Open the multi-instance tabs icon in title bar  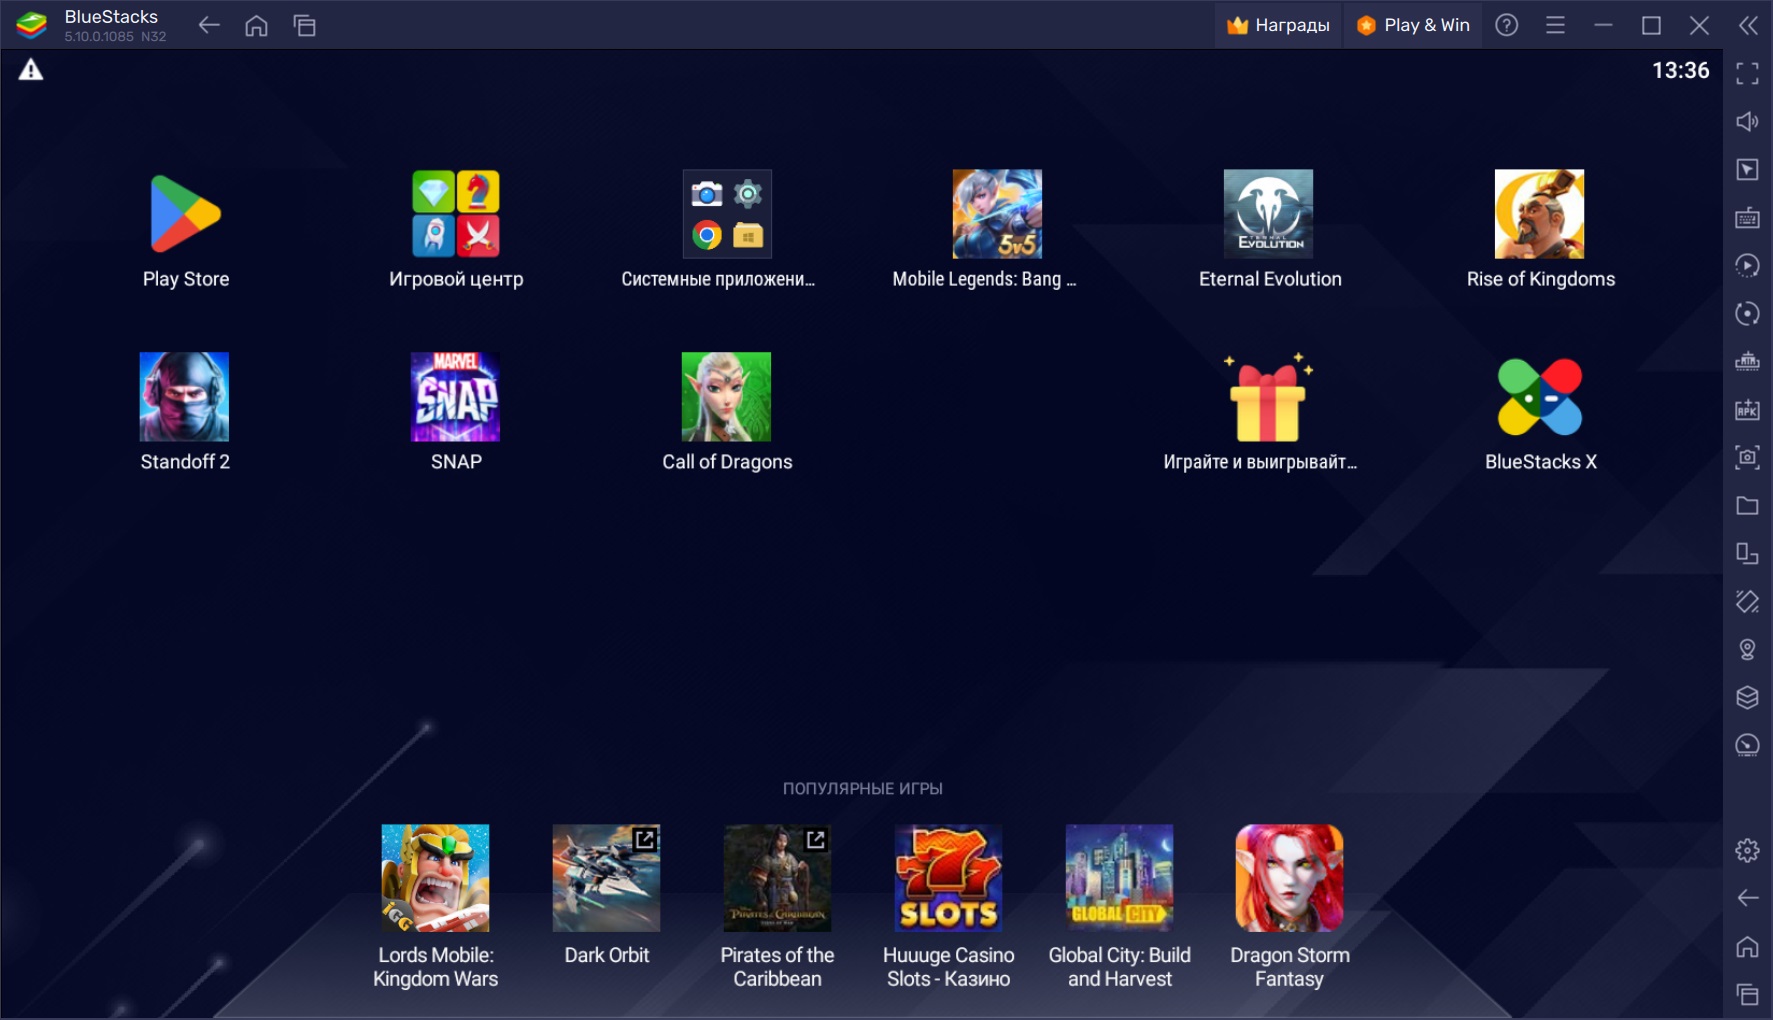305,25
